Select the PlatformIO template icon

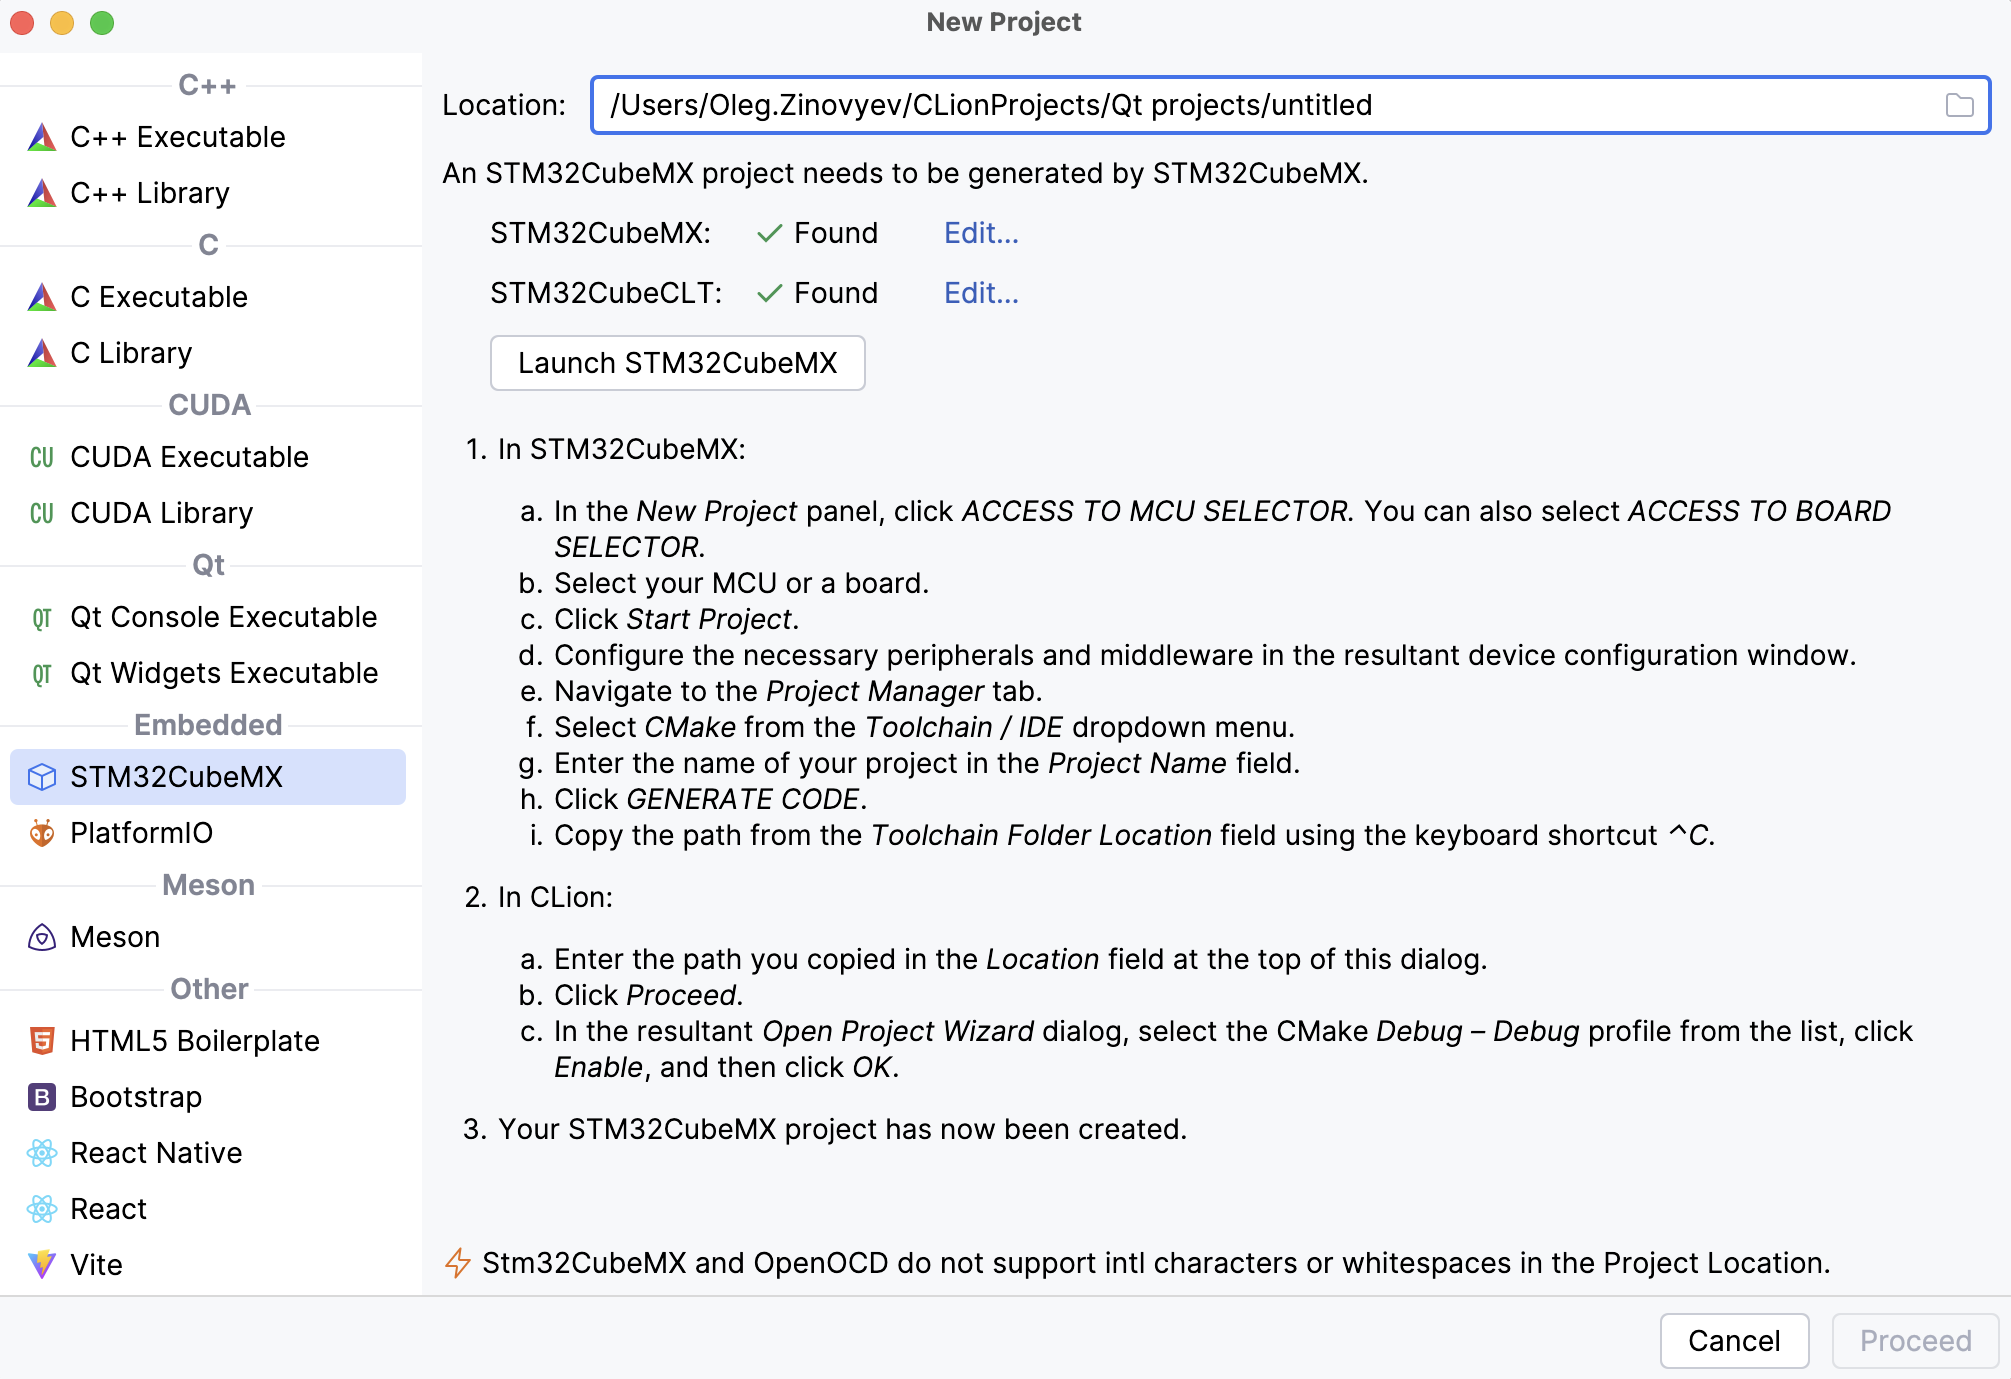pos(41,833)
